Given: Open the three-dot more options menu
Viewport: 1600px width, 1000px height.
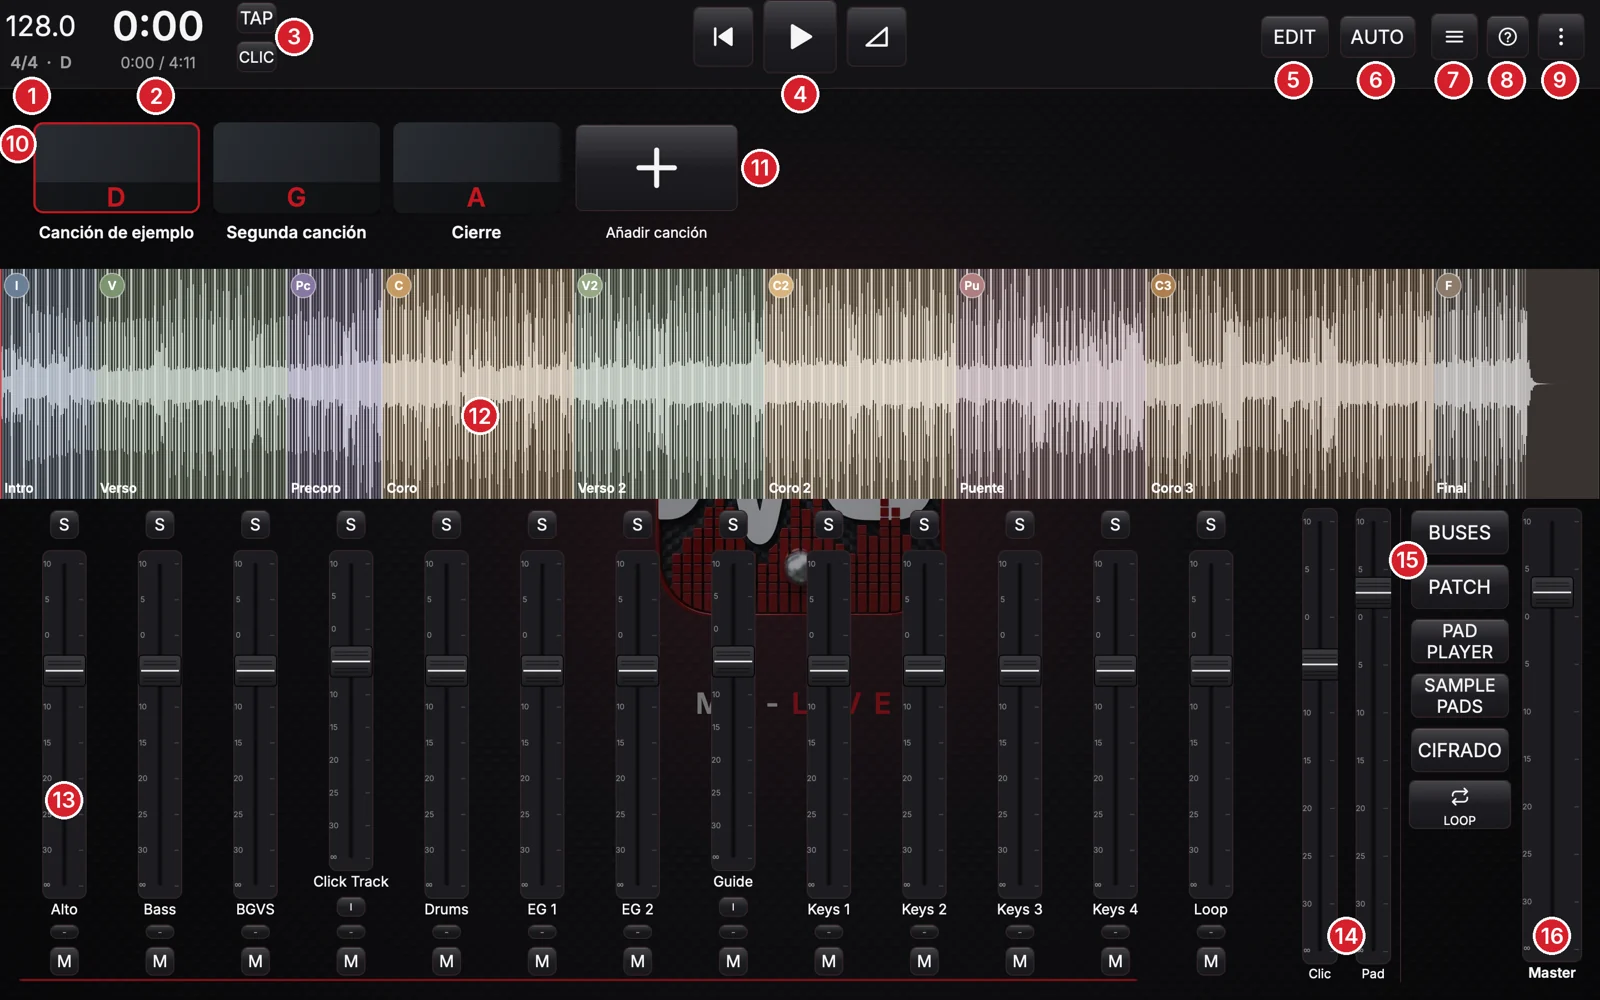Looking at the screenshot, I should pos(1560,37).
